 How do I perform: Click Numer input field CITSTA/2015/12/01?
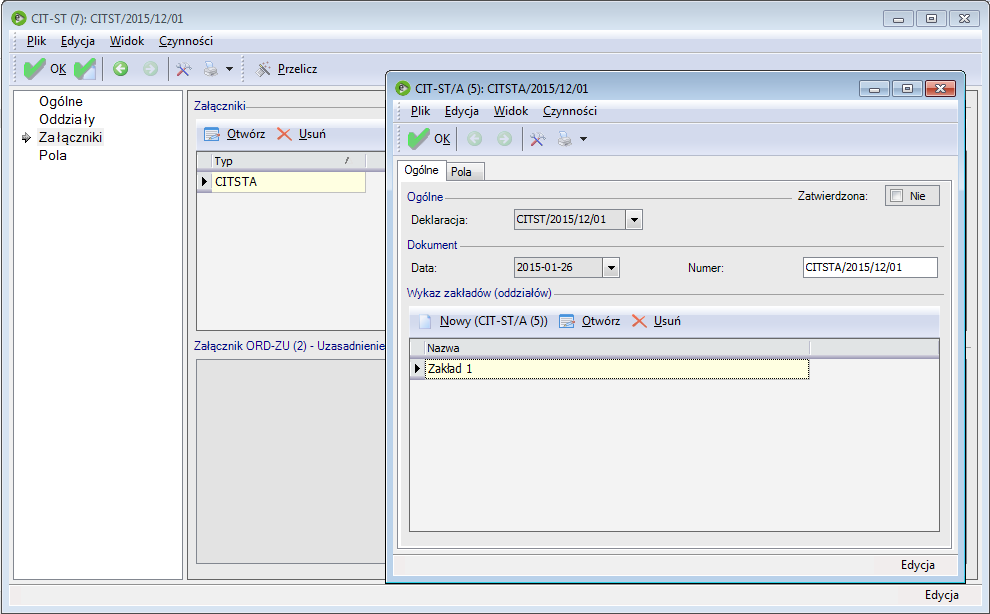870,267
